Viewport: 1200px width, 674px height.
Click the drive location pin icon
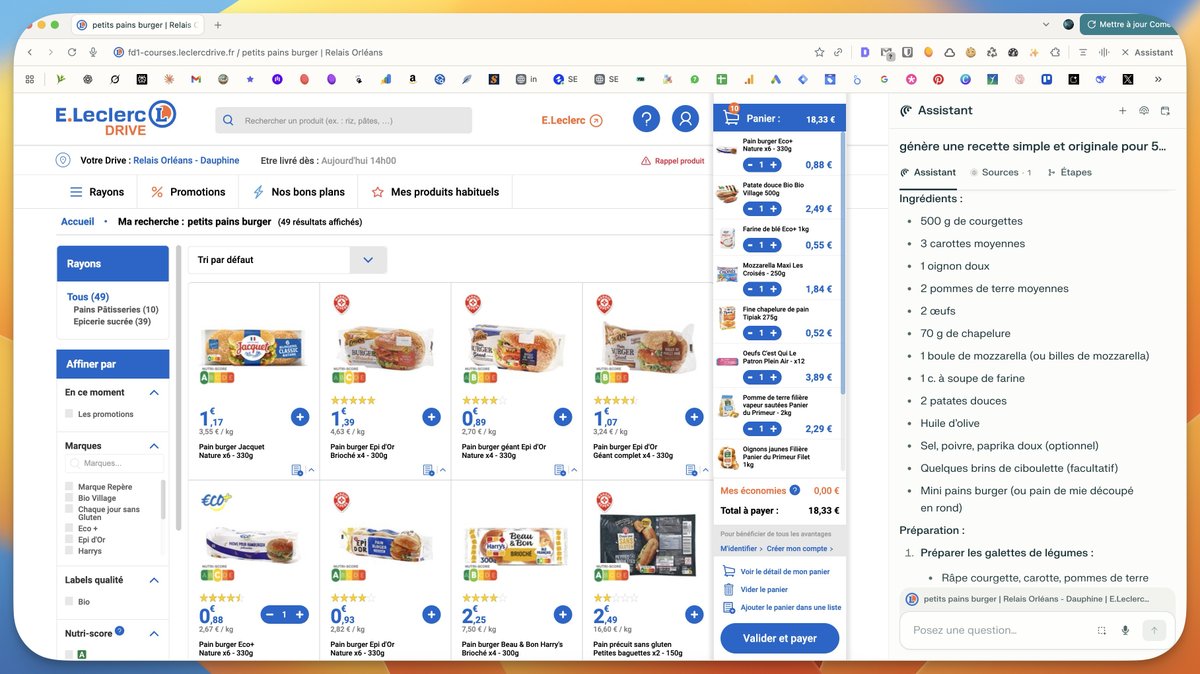tap(63, 160)
